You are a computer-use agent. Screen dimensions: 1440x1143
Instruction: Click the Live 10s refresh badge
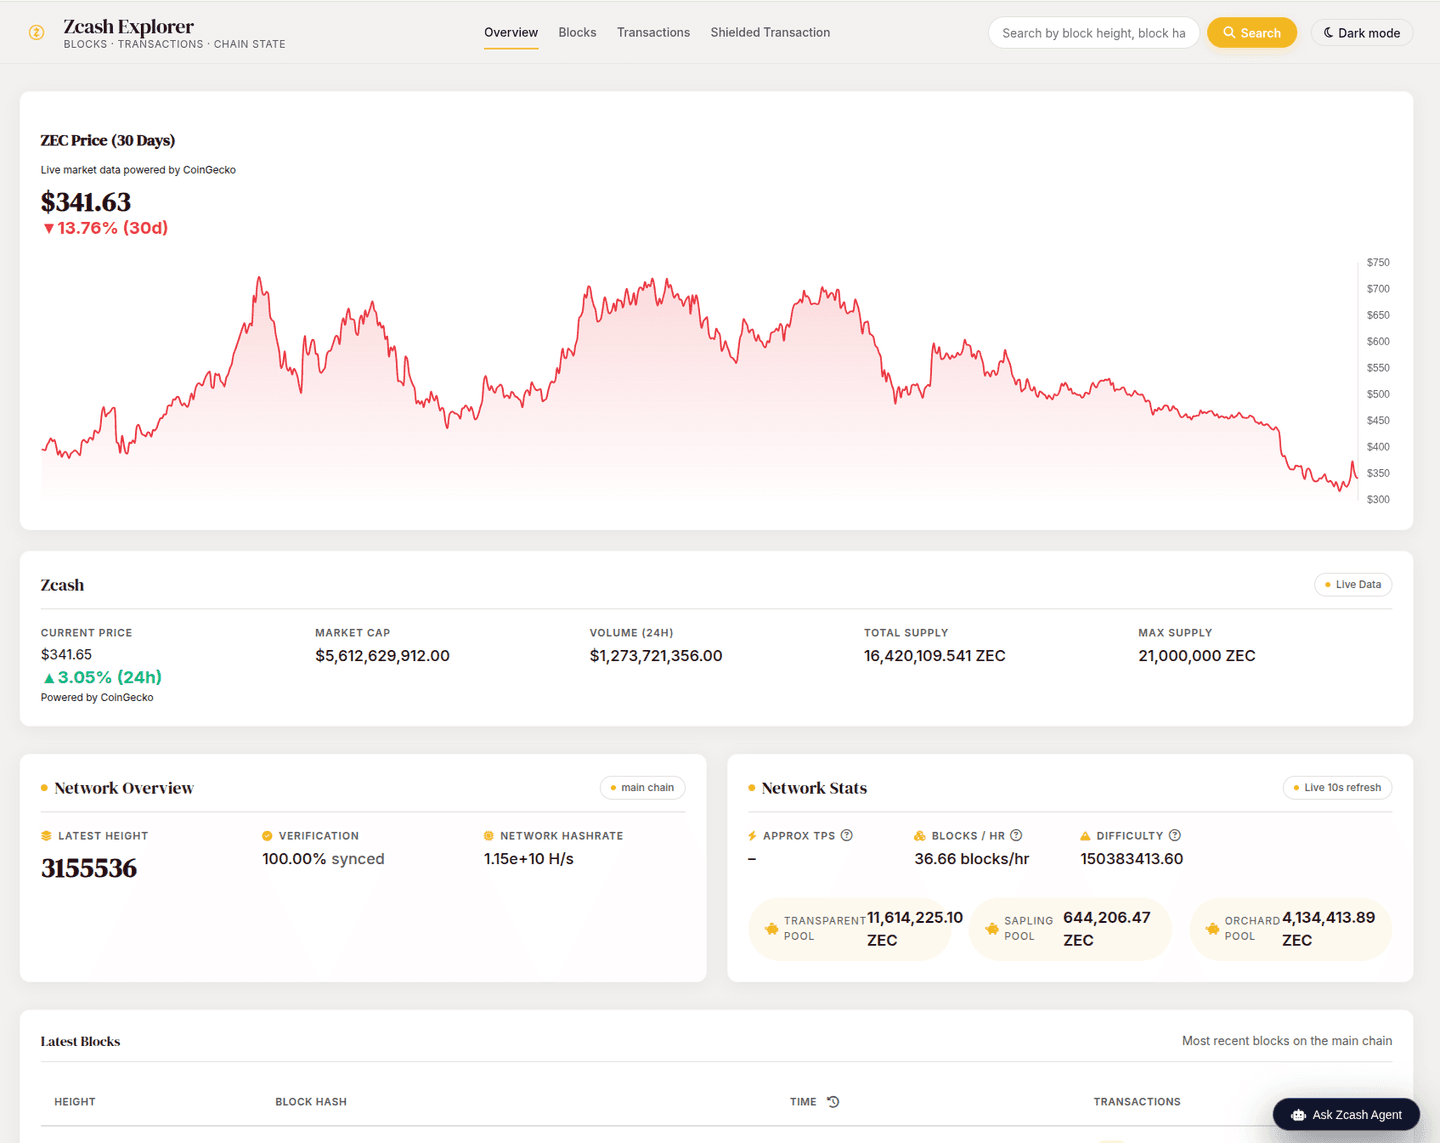click(1337, 787)
